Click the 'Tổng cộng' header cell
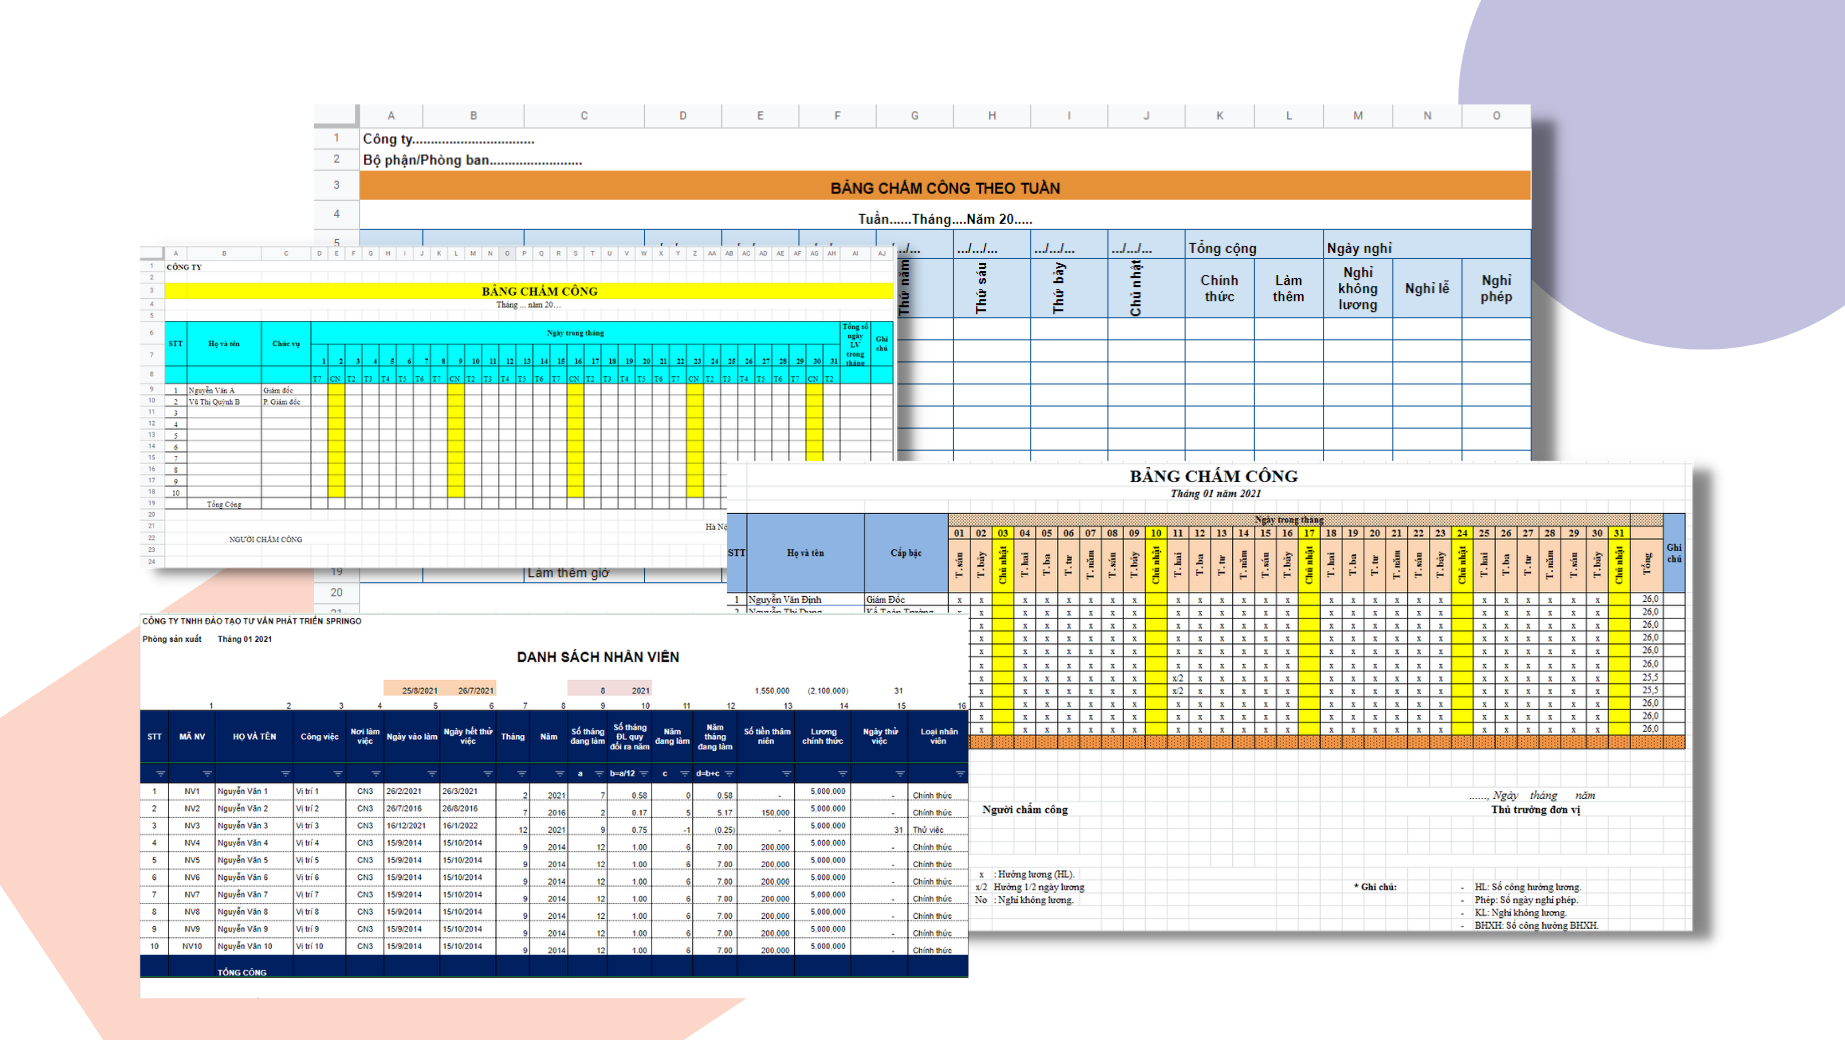This screenshot has height=1040, width=1845. point(1254,246)
